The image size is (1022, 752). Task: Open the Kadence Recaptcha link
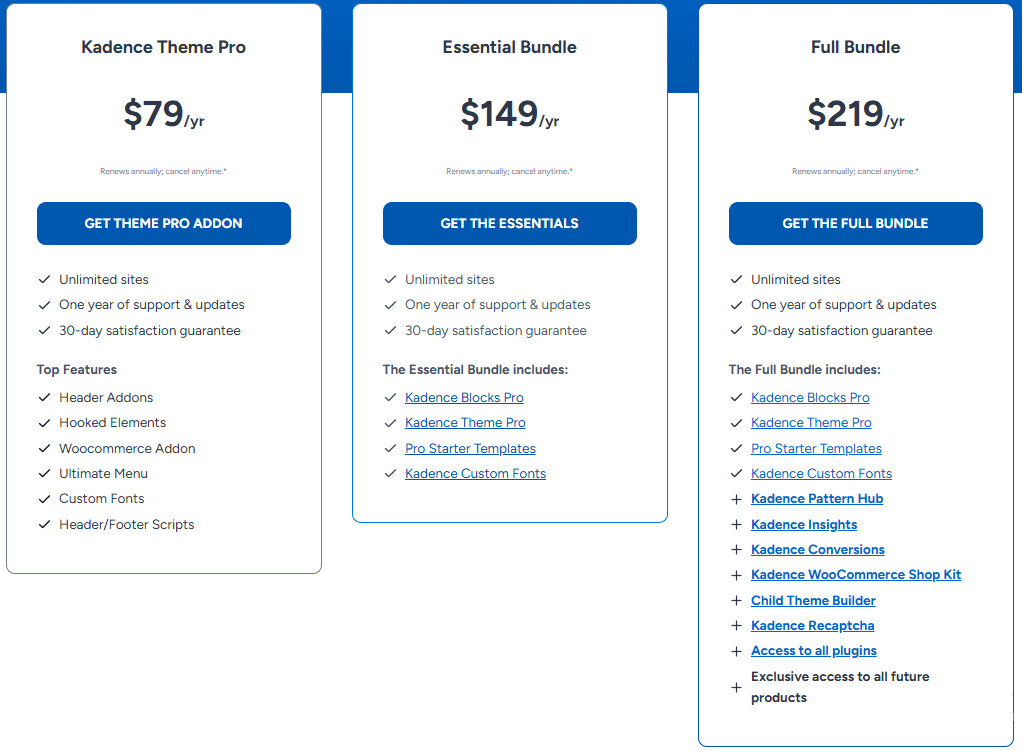point(812,625)
